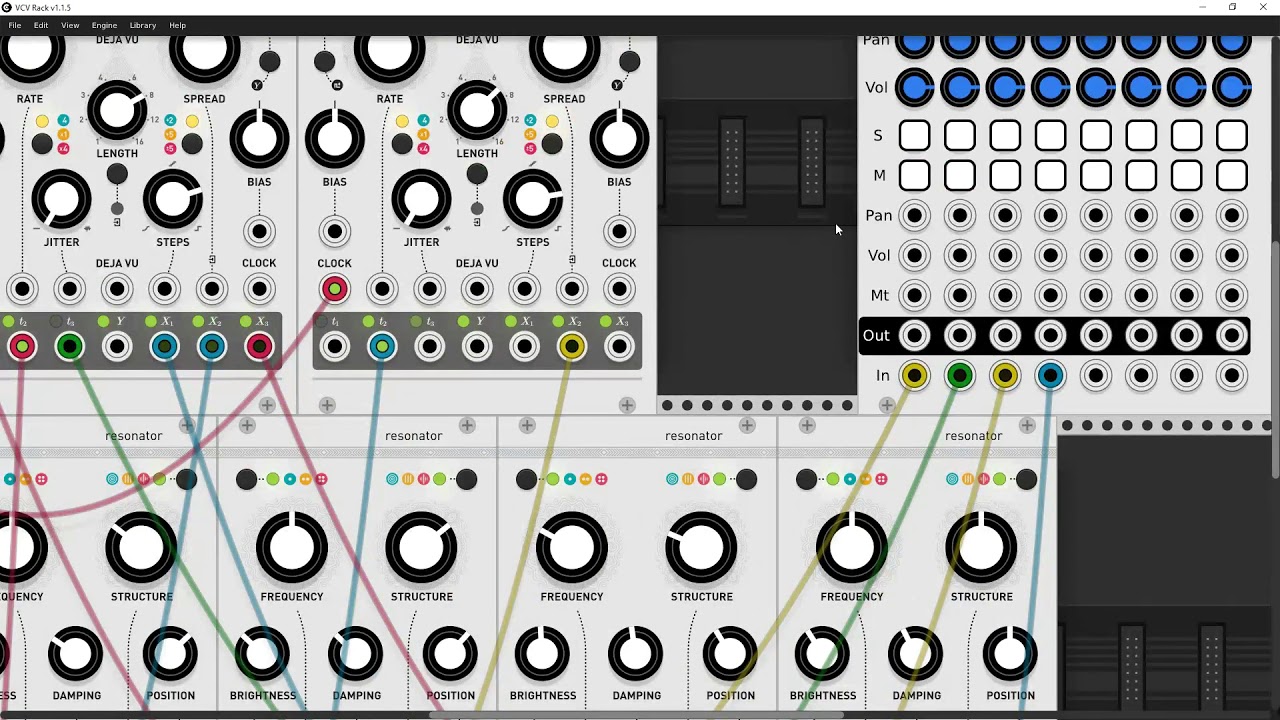
Task: Click the Vol knob of mixer channel 1
Action: tap(914, 88)
